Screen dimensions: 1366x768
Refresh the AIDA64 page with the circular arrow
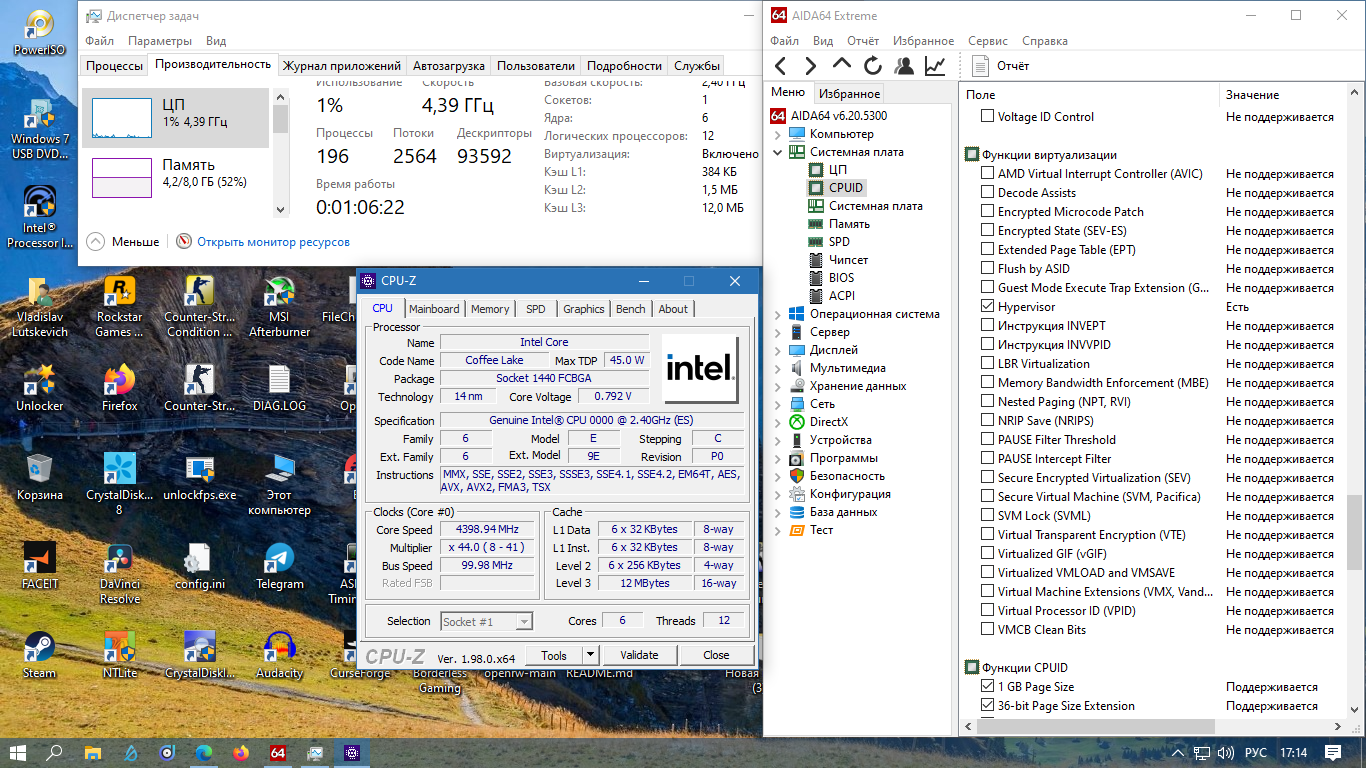coord(873,66)
